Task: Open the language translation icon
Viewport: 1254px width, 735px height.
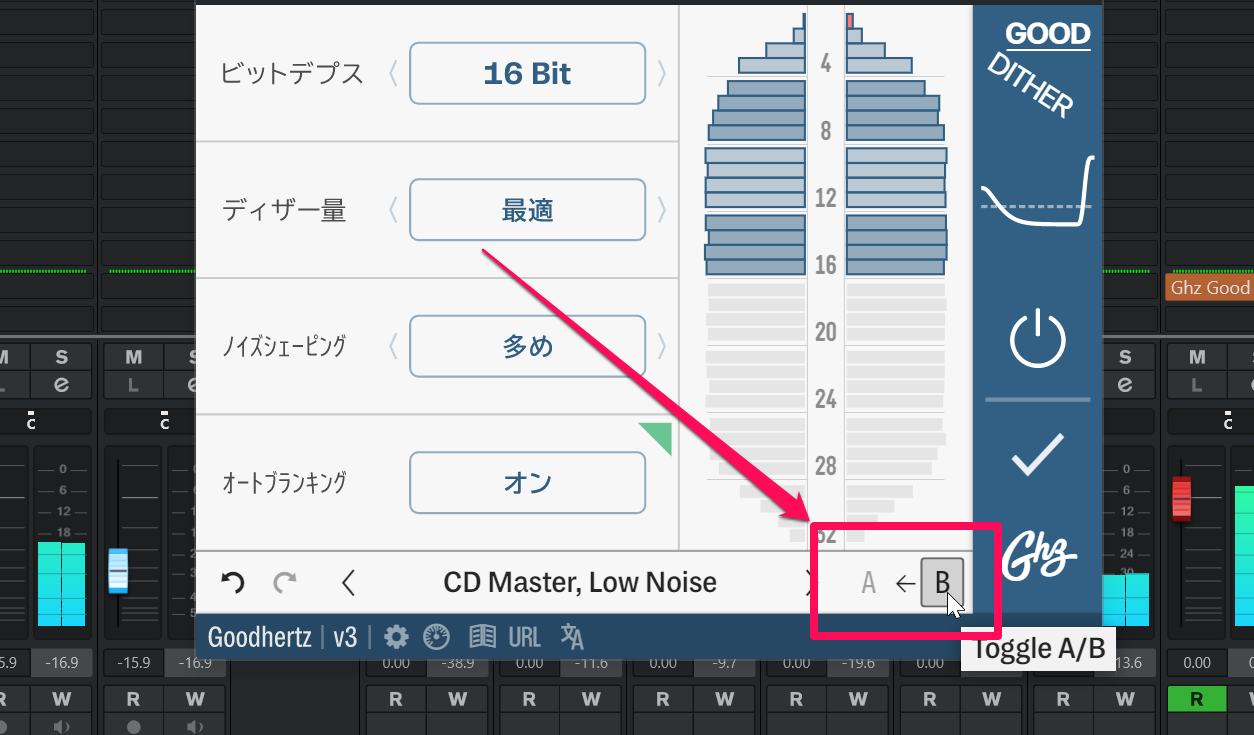Action: coord(572,637)
